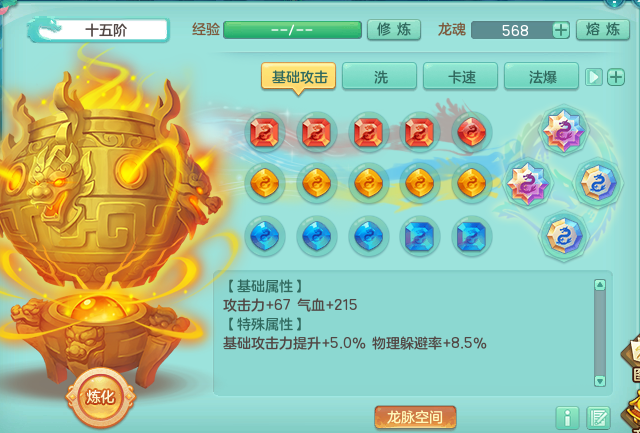Switch to the 卡速 tab
The image size is (640, 433).
[460, 76]
